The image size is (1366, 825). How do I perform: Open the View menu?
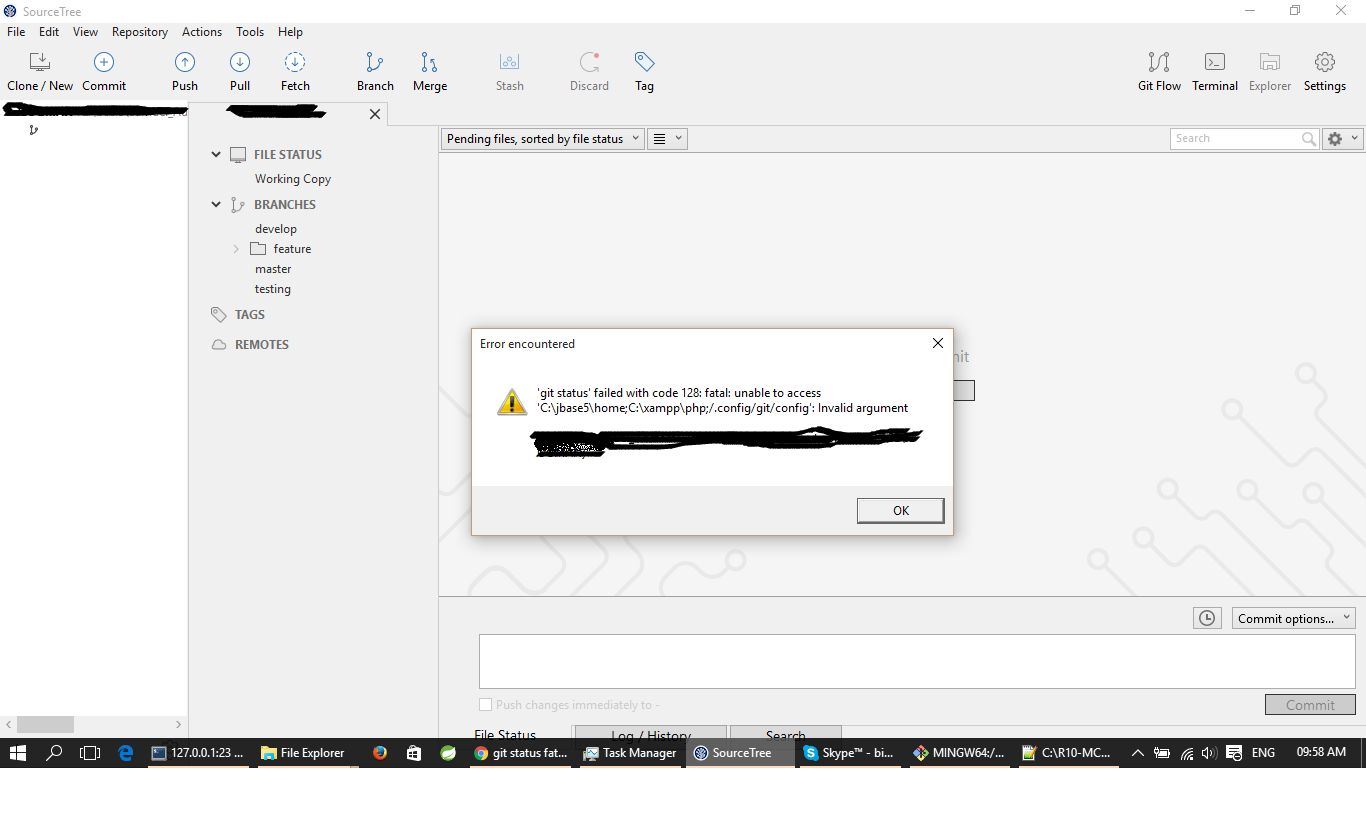coord(86,32)
